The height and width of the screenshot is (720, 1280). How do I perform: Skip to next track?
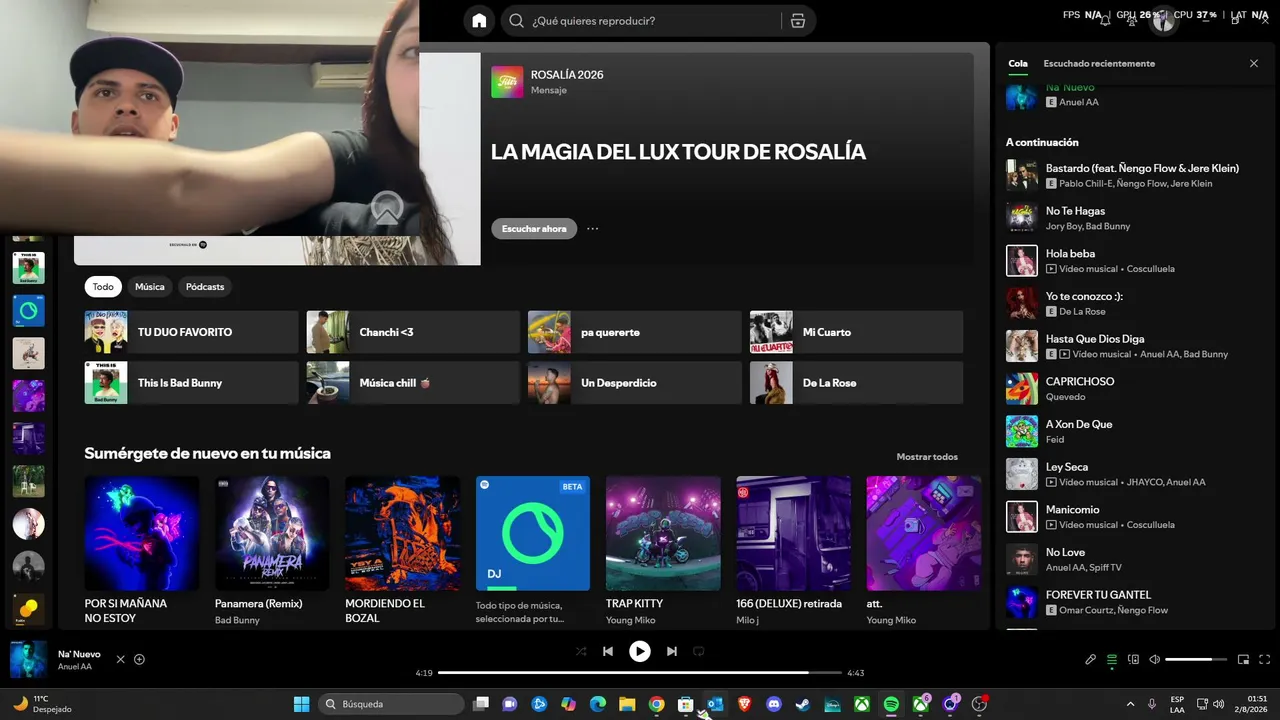672,651
